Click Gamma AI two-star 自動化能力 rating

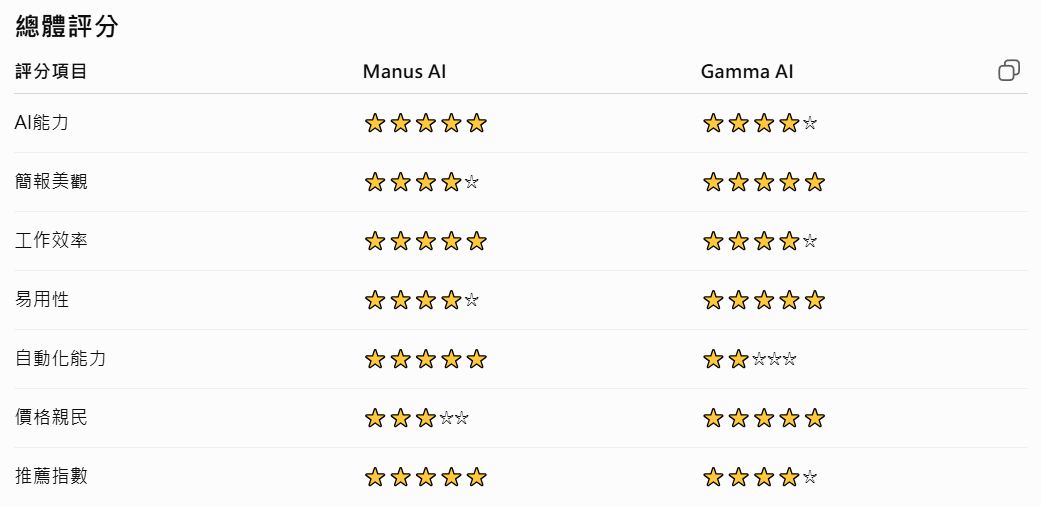pyautogui.click(x=749, y=359)
